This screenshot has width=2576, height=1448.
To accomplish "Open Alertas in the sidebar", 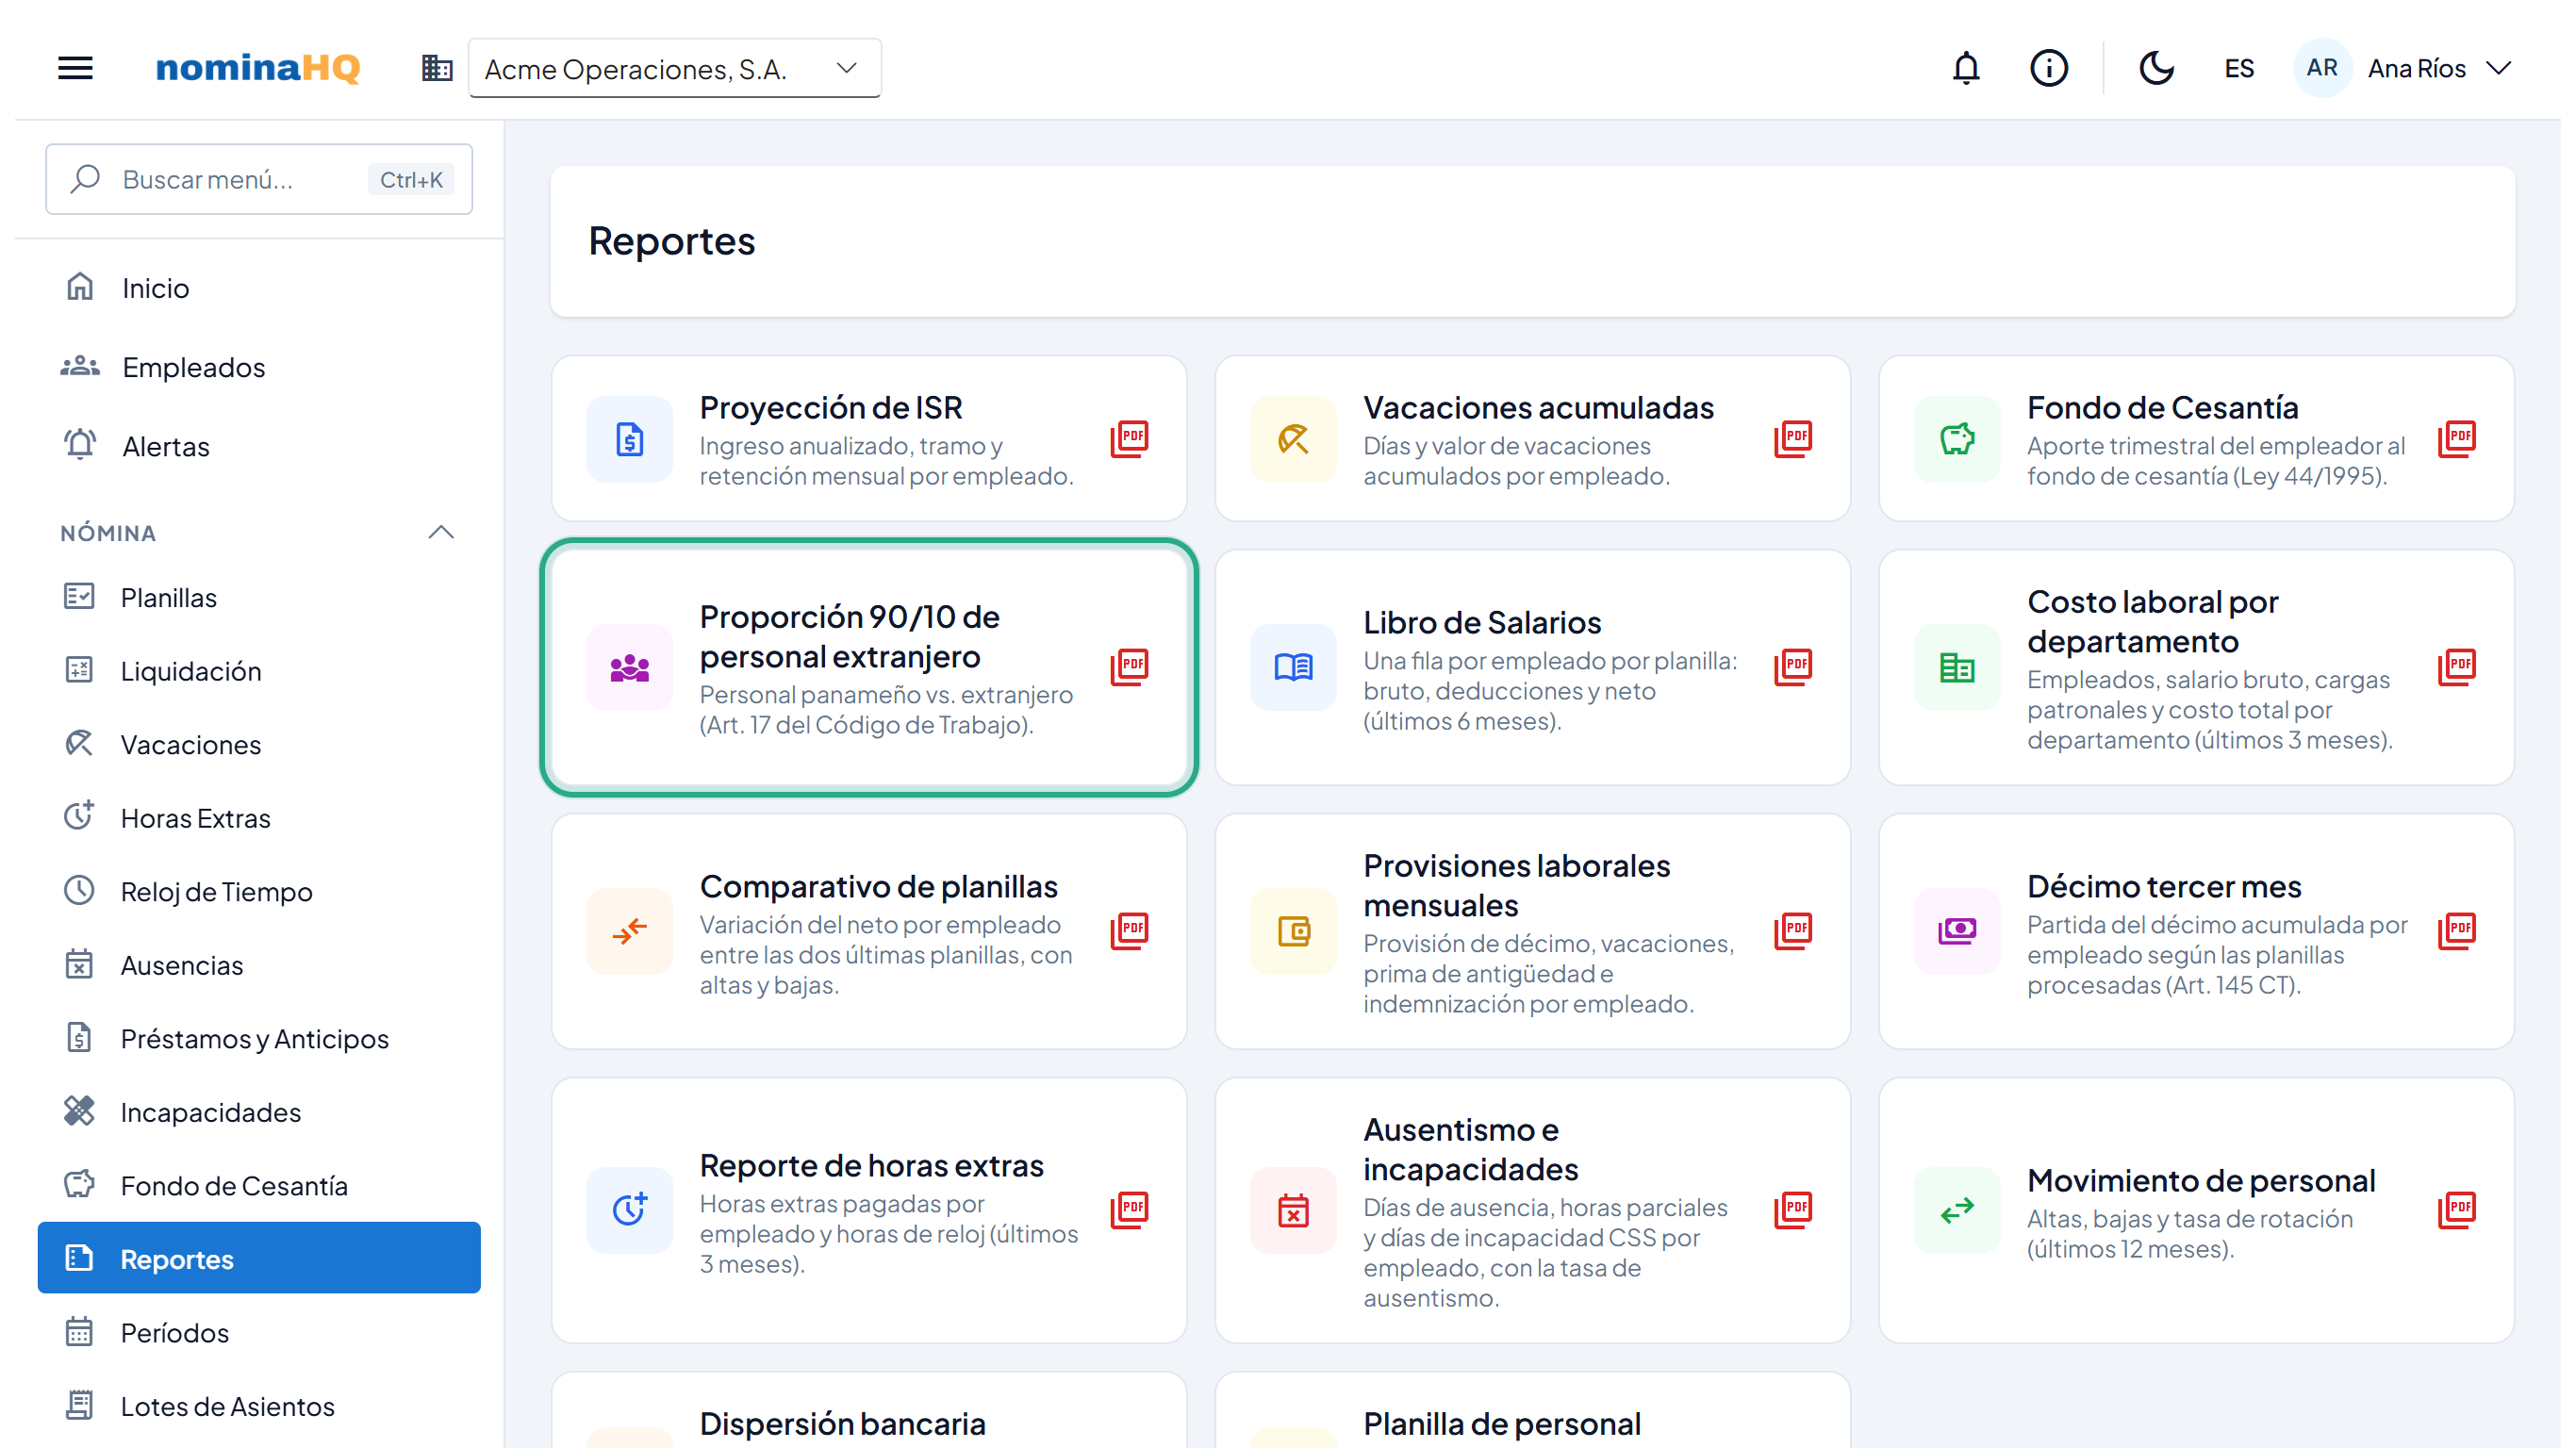I will coord(259,446).
